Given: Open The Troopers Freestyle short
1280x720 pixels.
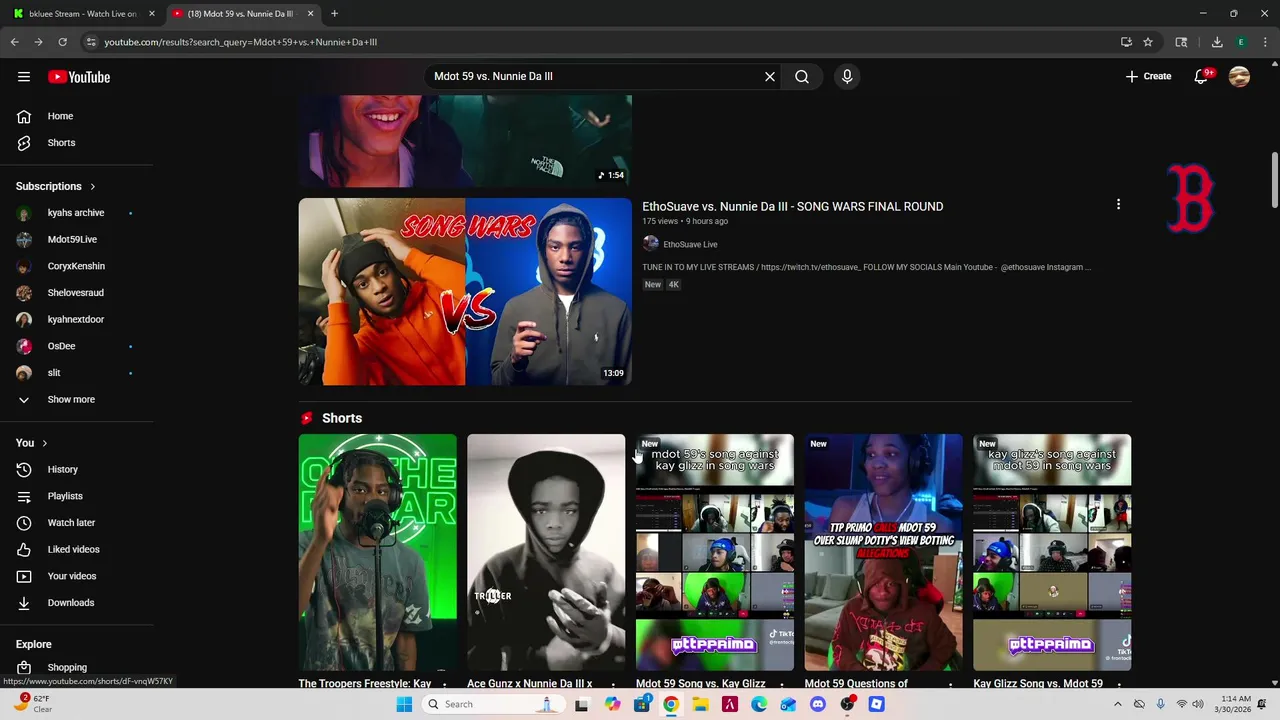Looking at the screenshot, I should click(x=377, y=552).
